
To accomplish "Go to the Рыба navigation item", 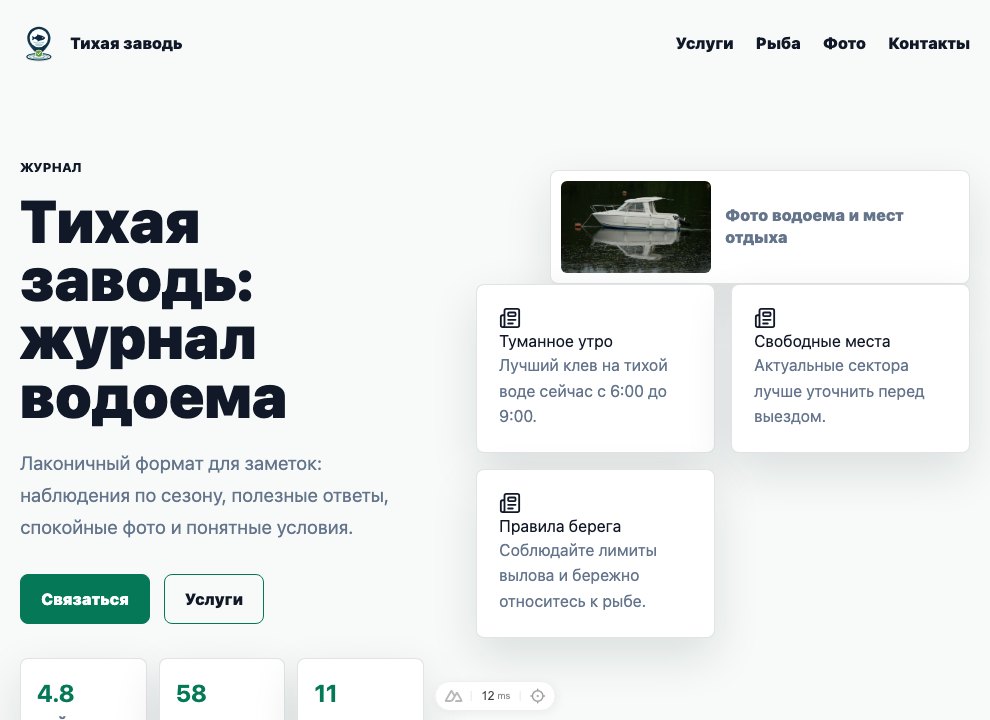I will (778, 44).
